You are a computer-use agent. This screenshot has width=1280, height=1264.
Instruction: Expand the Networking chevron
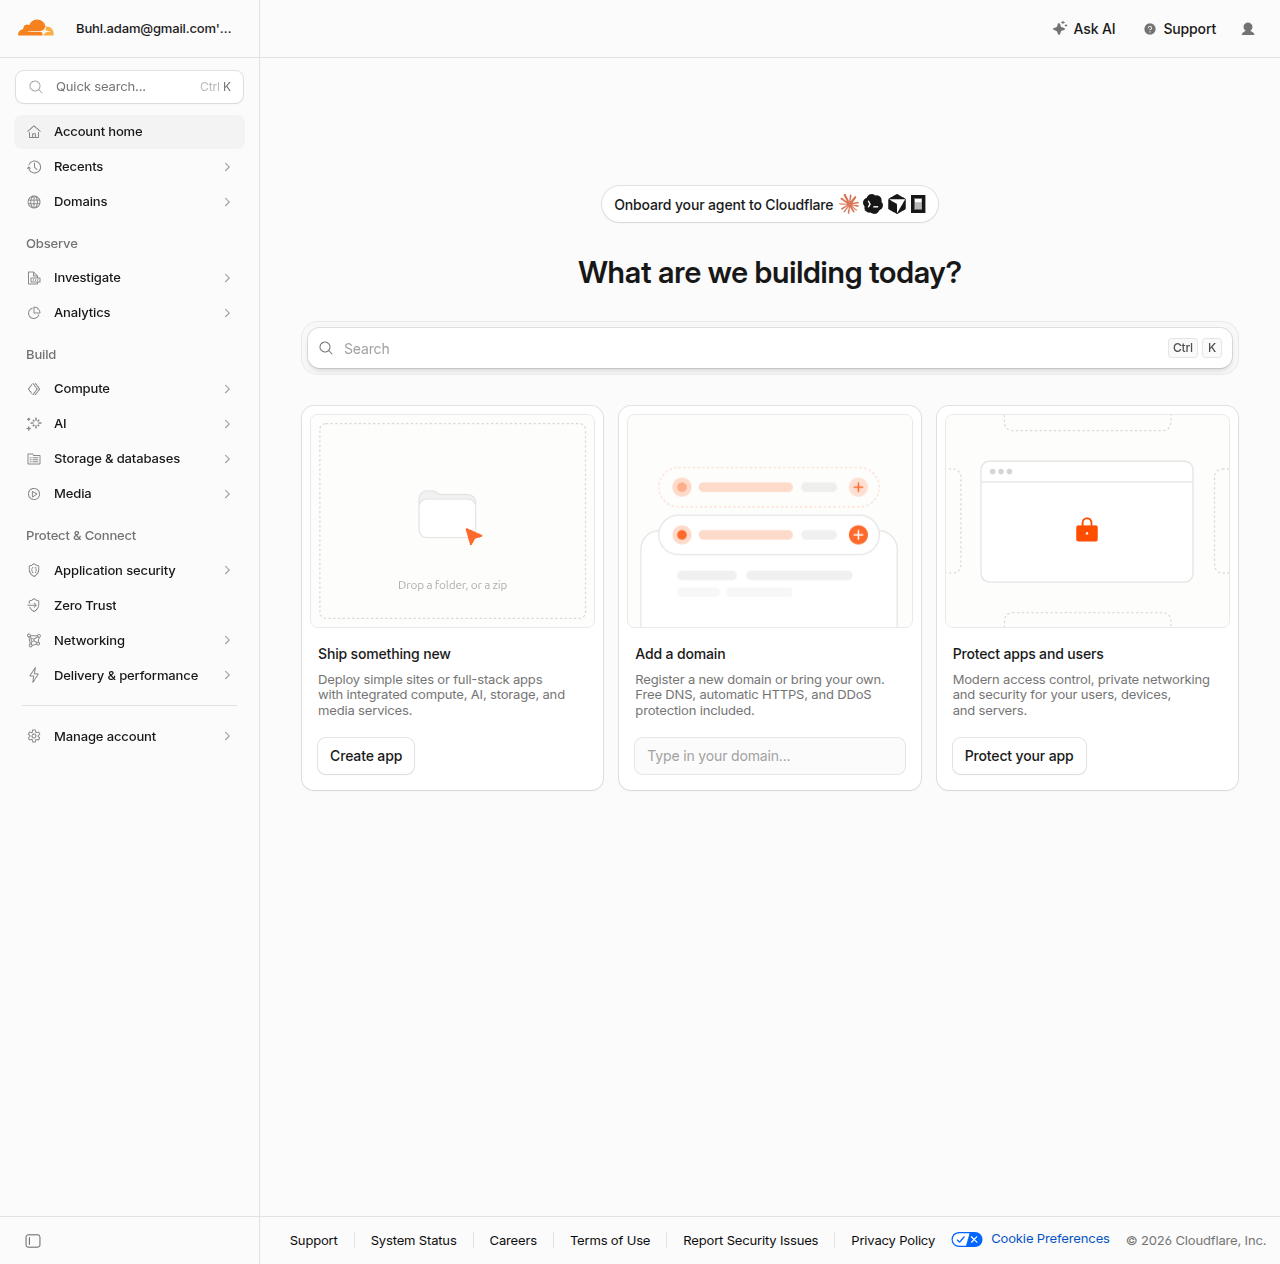click(227, 640)
